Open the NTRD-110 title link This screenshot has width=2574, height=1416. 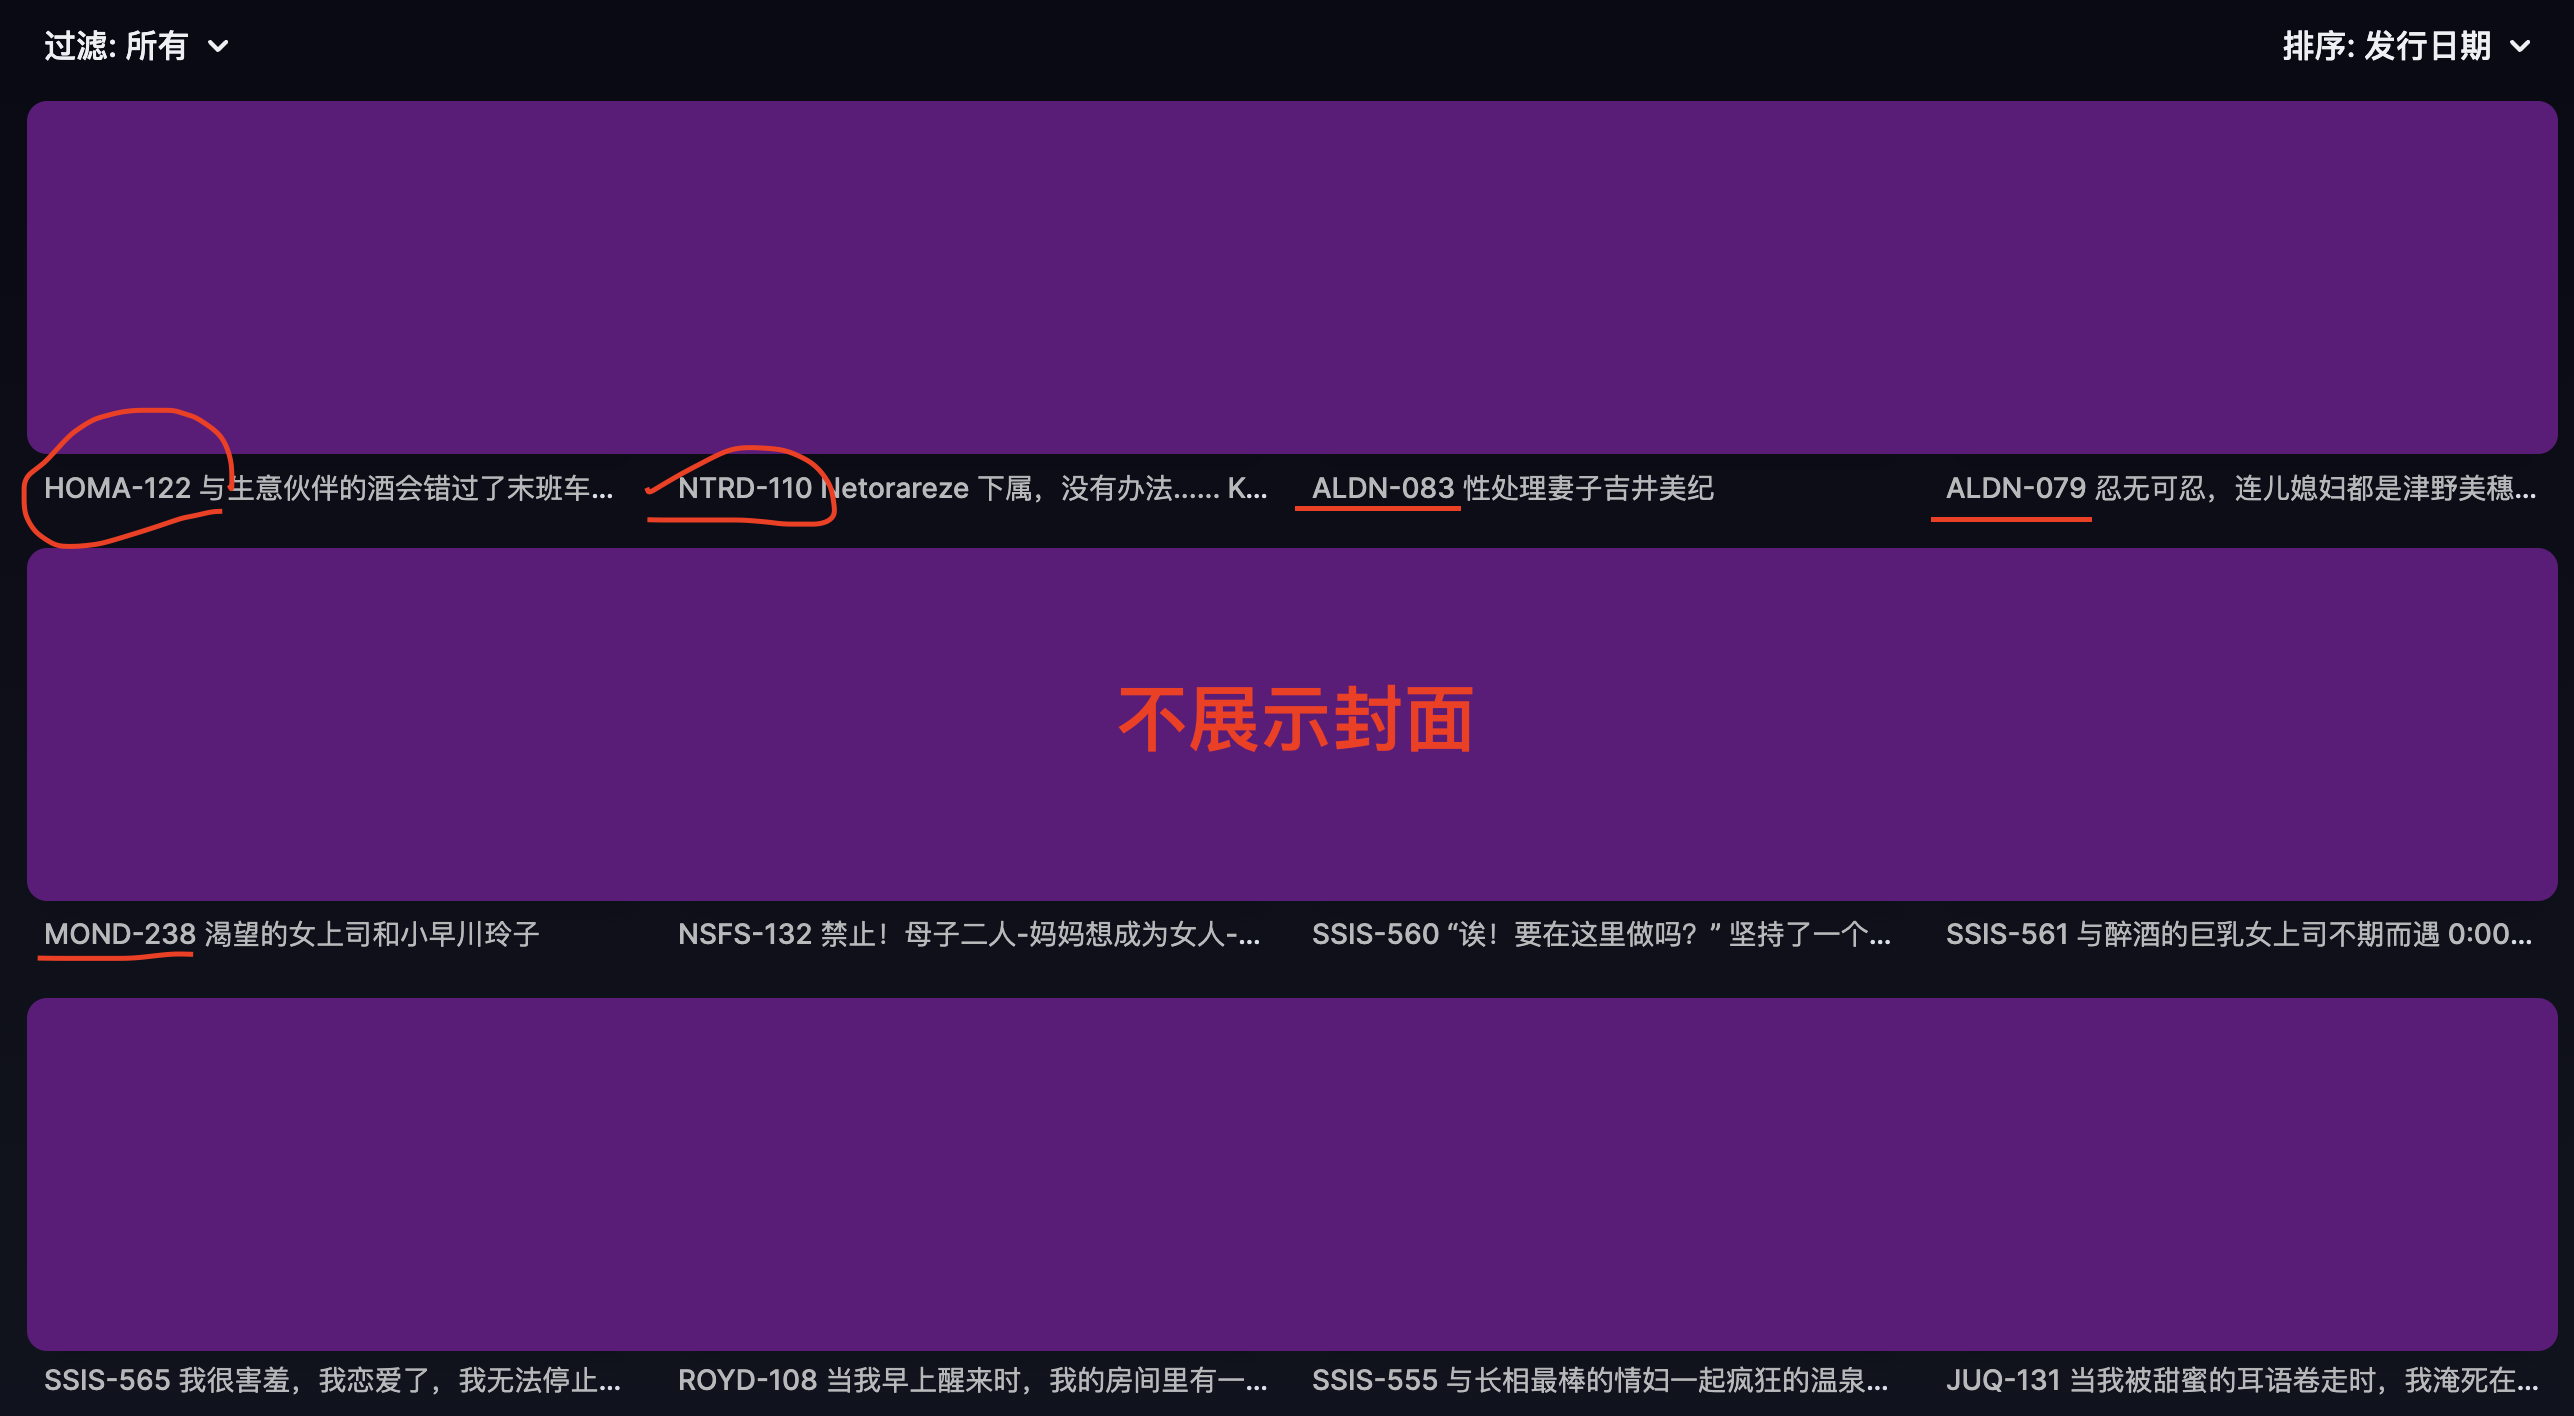click(x=972, y=488)
